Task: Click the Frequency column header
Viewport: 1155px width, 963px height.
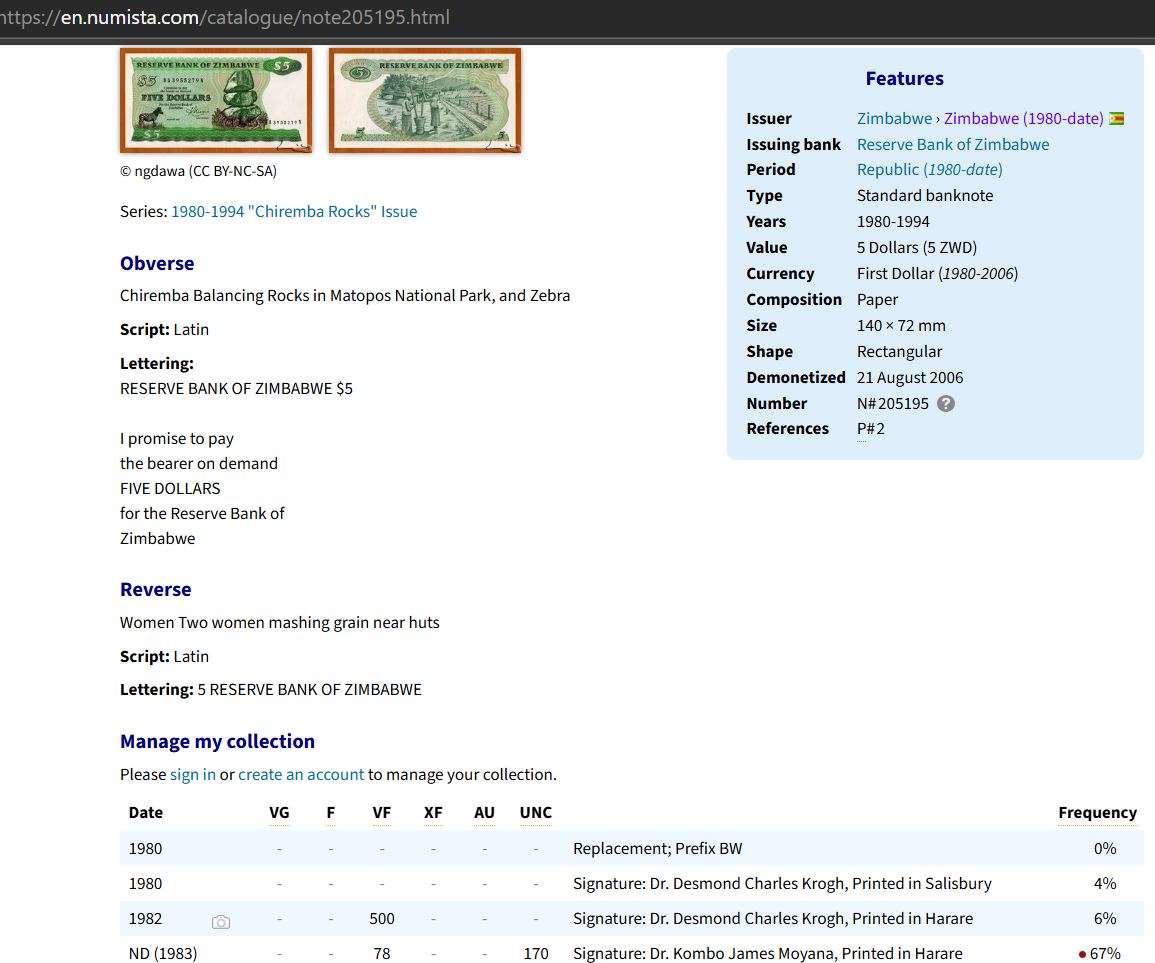Action: 1097,813
